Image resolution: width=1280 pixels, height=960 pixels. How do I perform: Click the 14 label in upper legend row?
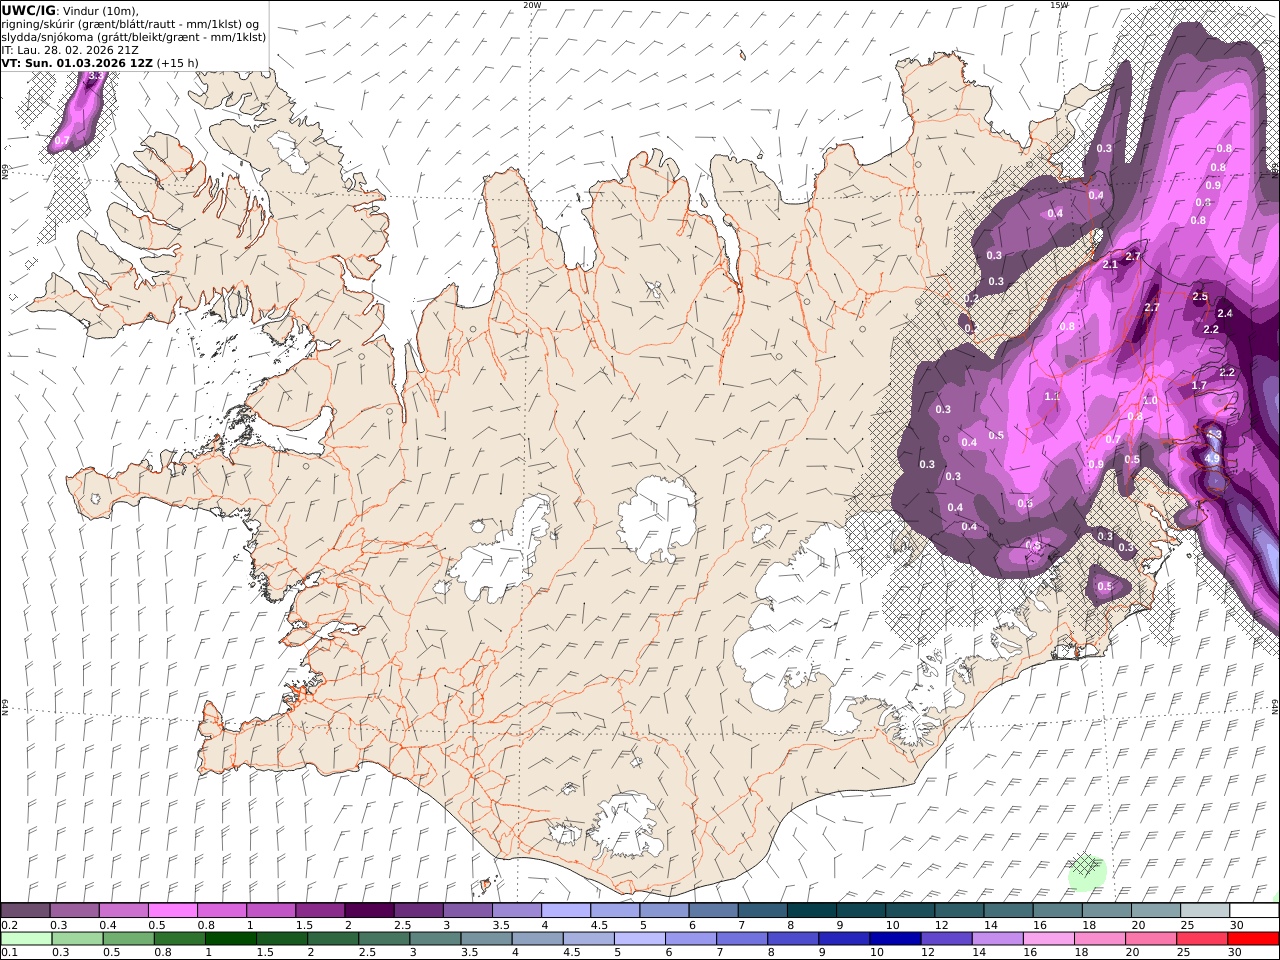(990, 925)
